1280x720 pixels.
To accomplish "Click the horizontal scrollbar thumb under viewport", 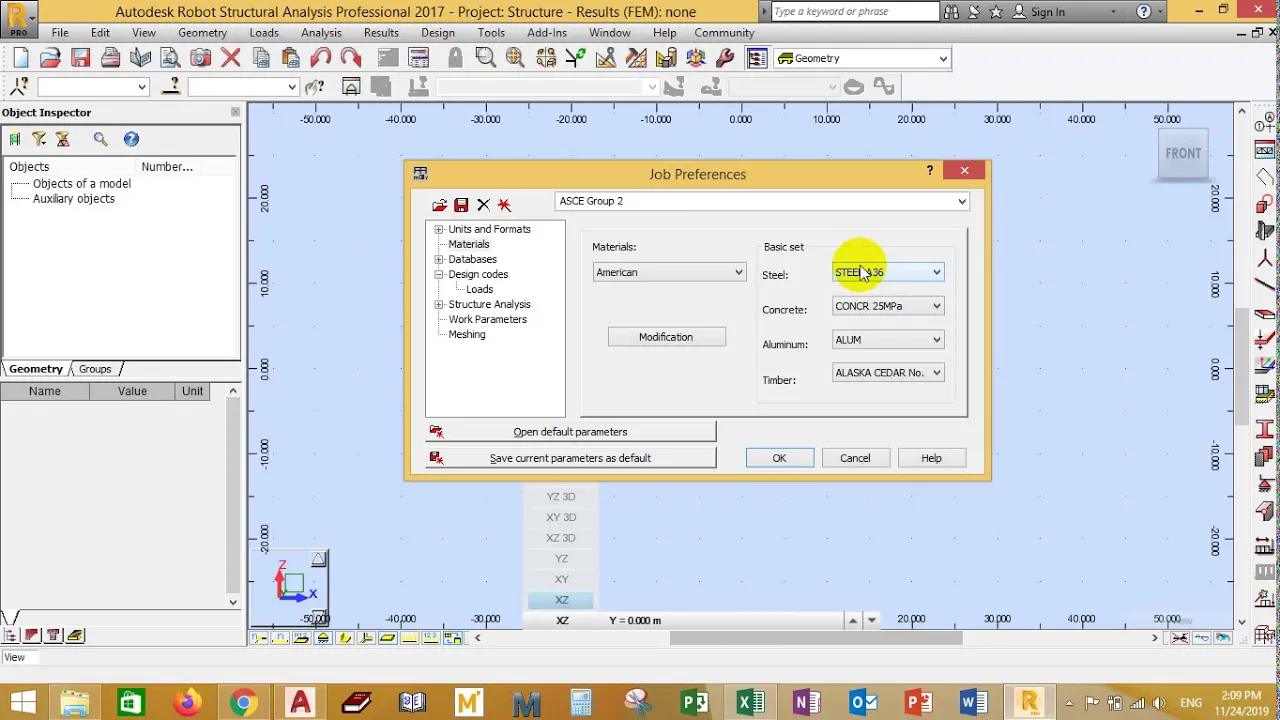I will (816, 638).
